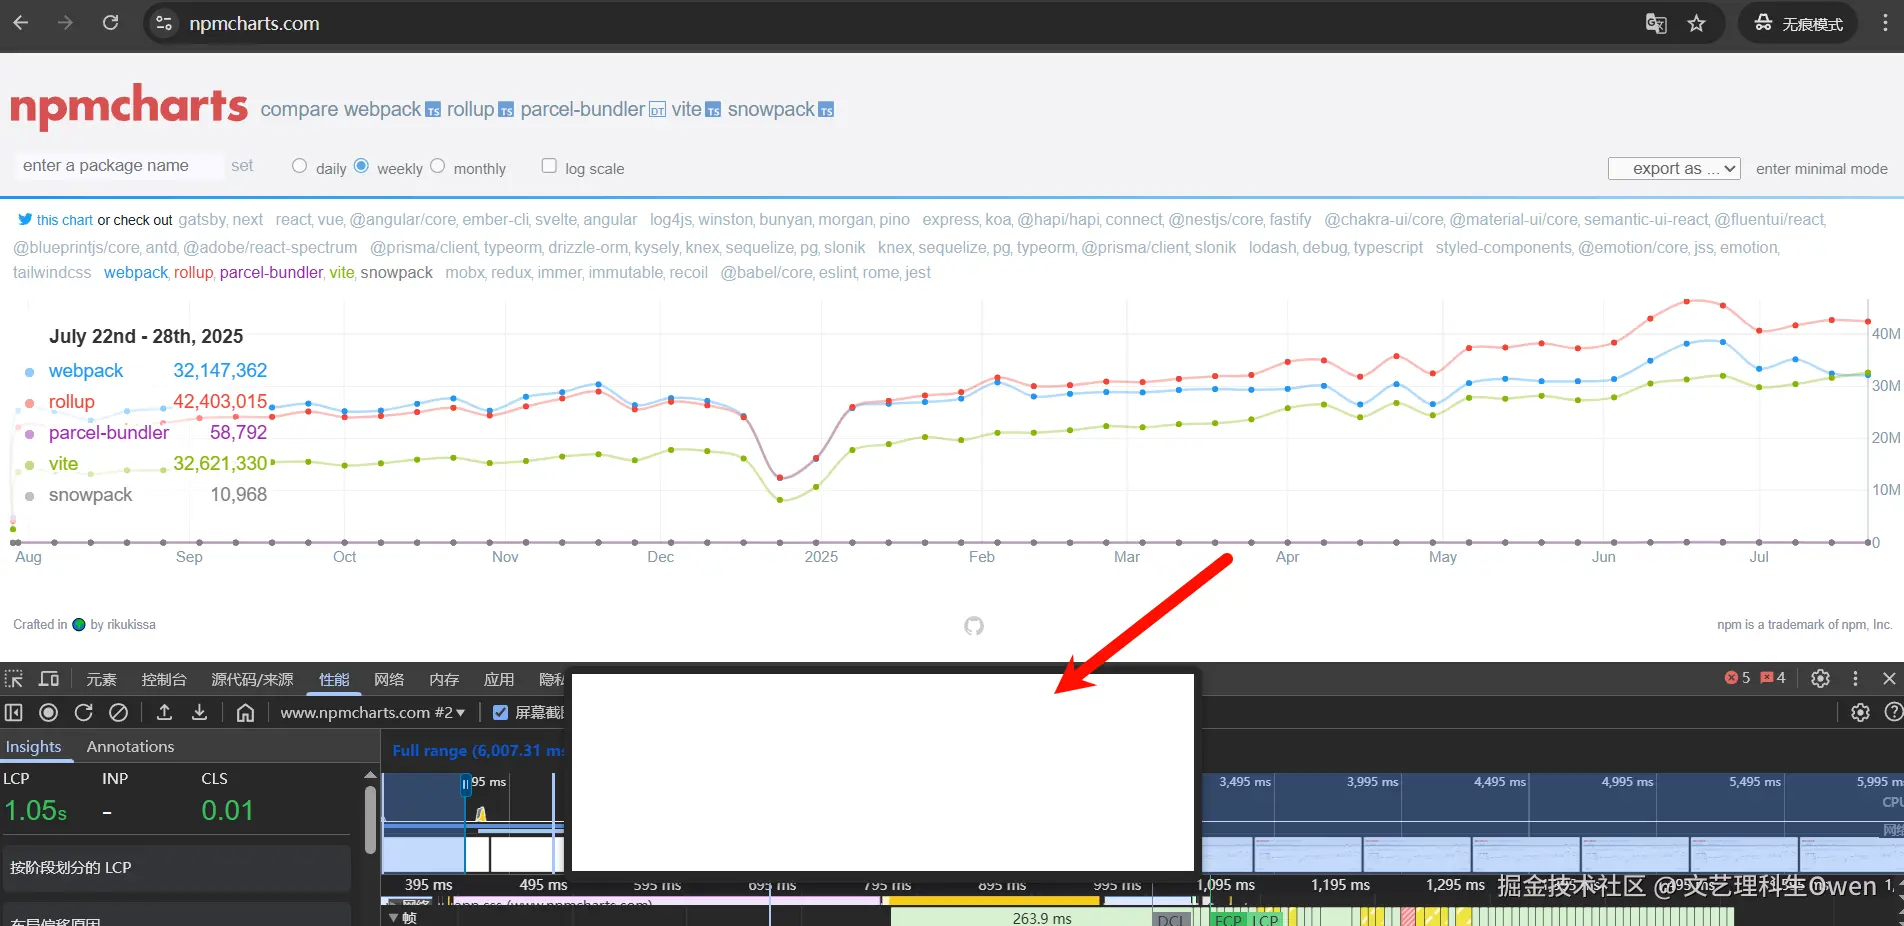Go to the performance panel home
Image resolution: width=1904 pixels, height=926 pixels.
pos(245,712)
